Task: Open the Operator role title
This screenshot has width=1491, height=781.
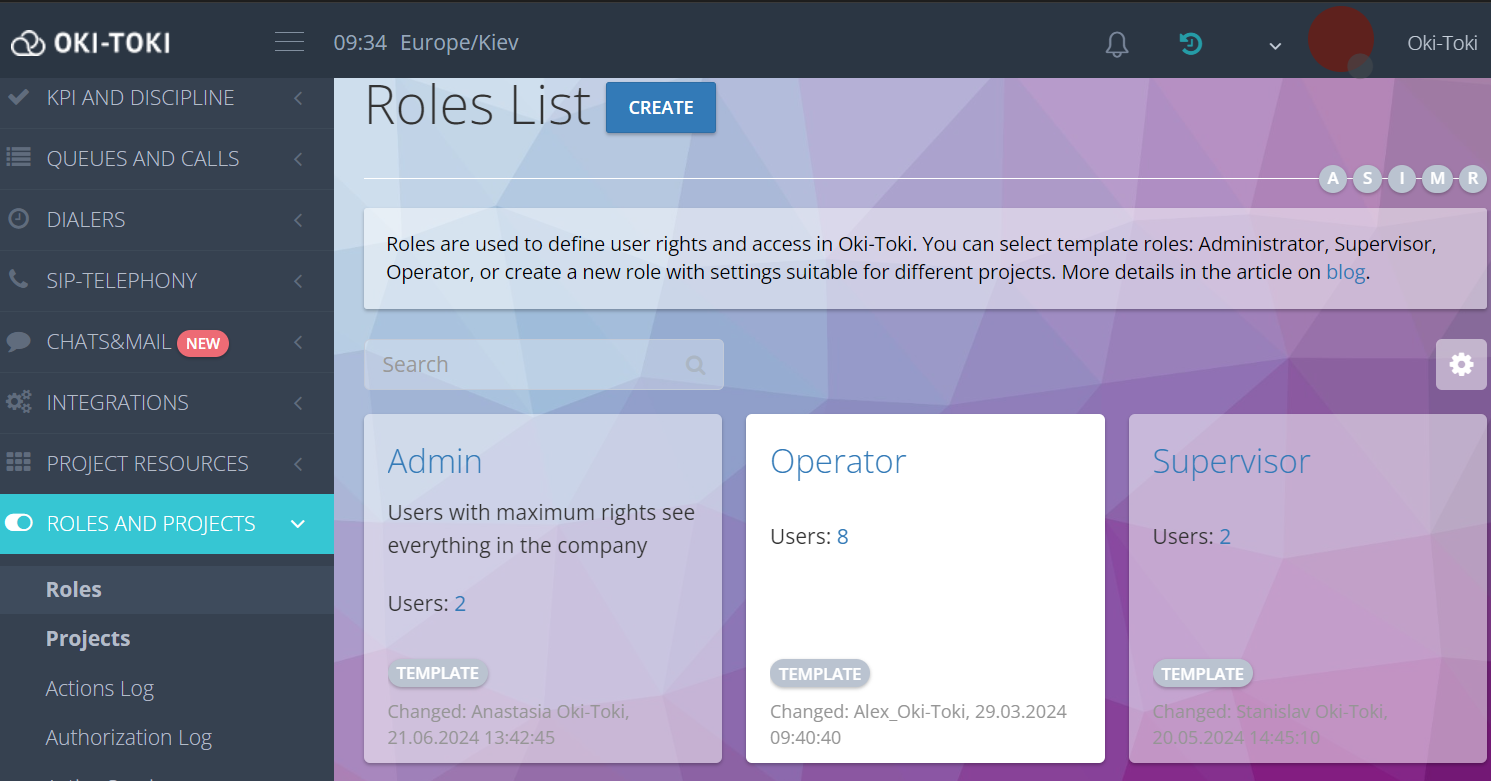Action: tap(838, 461)
